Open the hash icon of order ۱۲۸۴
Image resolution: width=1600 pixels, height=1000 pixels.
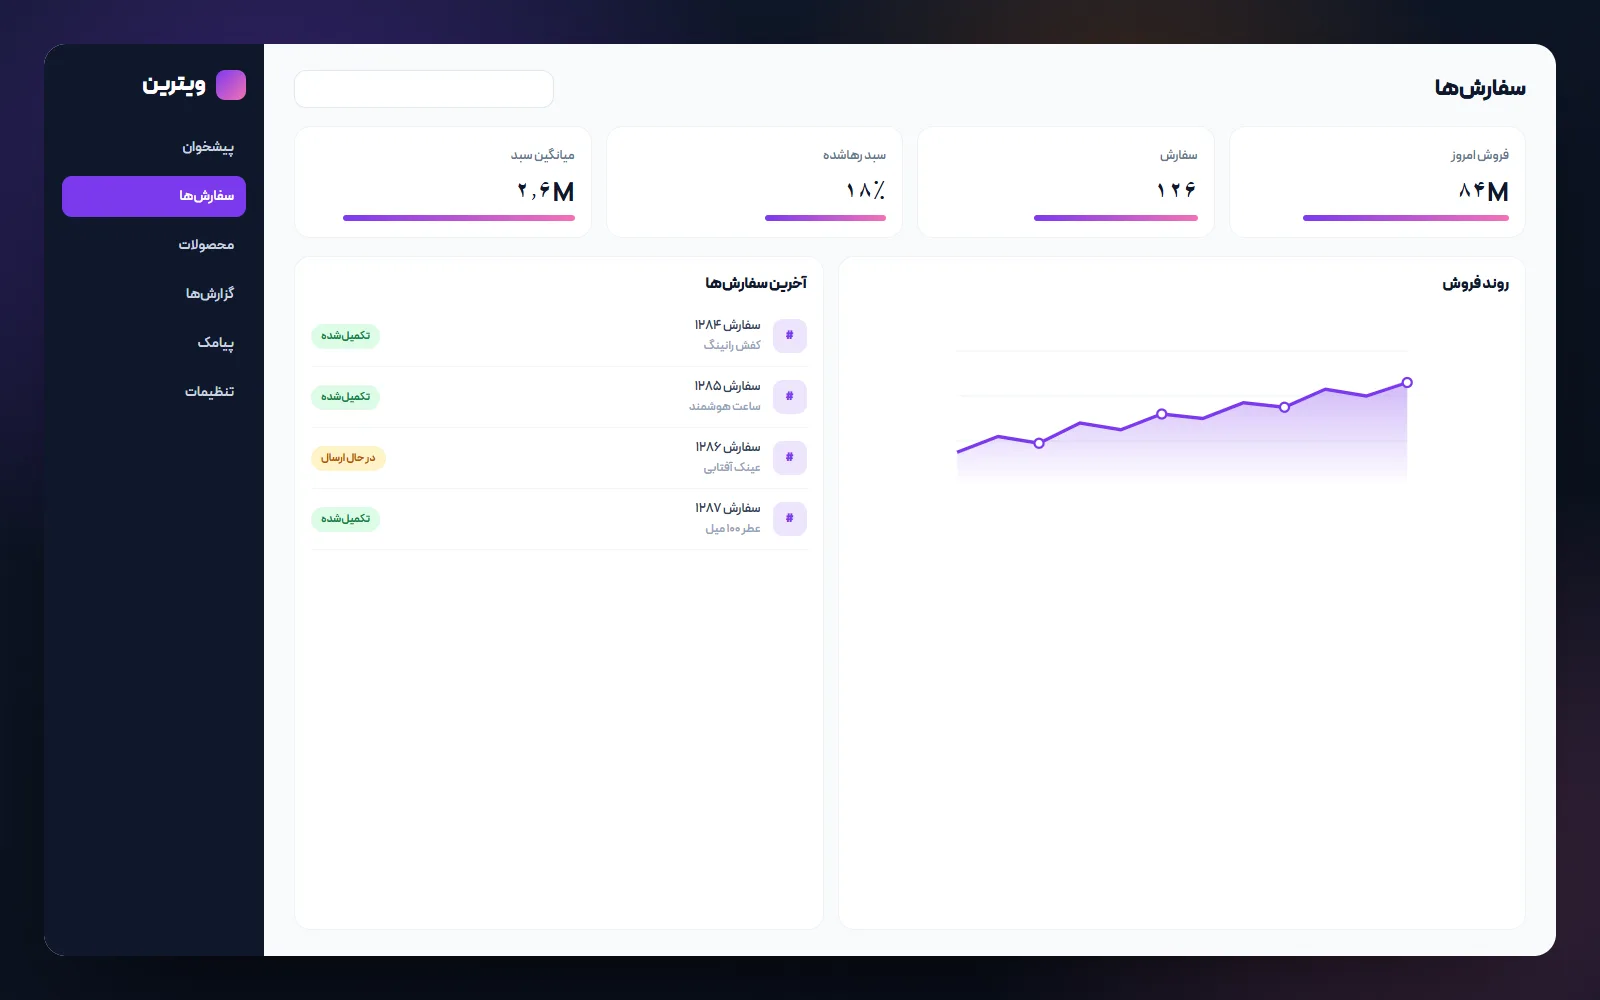tap(790, 336)
